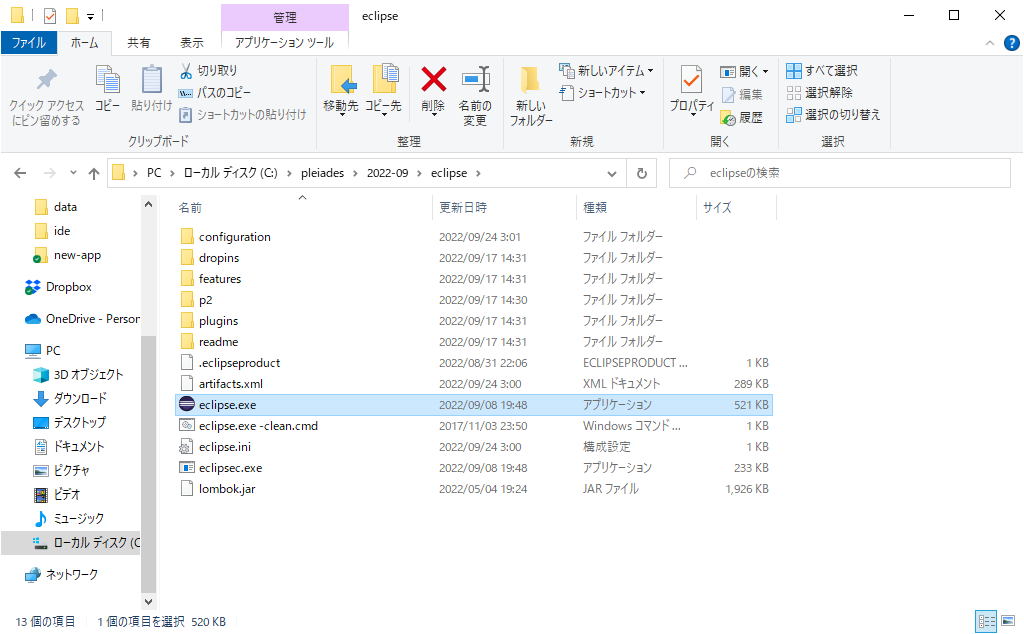Expand the pleiades breadcrumb chevron
Screen dimensions: 1024x634
[355, 173]
